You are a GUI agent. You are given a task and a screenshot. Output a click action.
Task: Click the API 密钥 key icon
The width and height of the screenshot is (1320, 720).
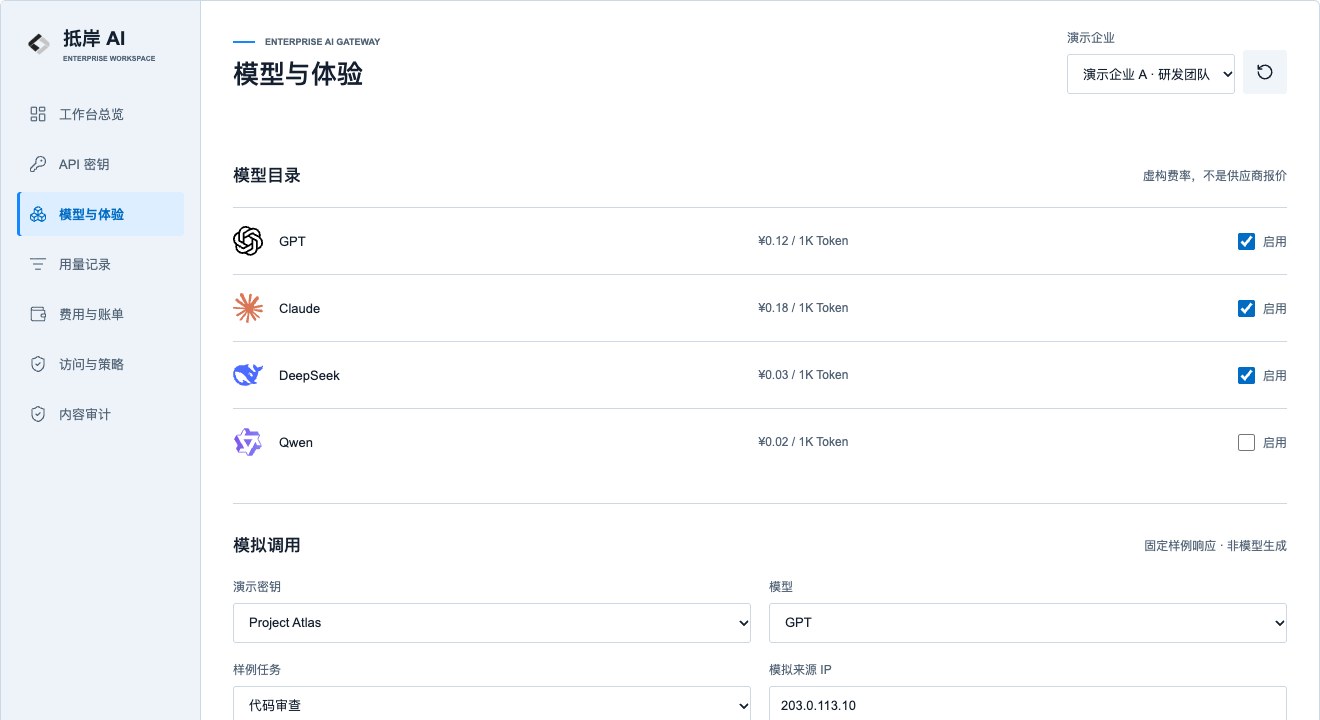tap(38, 164)
